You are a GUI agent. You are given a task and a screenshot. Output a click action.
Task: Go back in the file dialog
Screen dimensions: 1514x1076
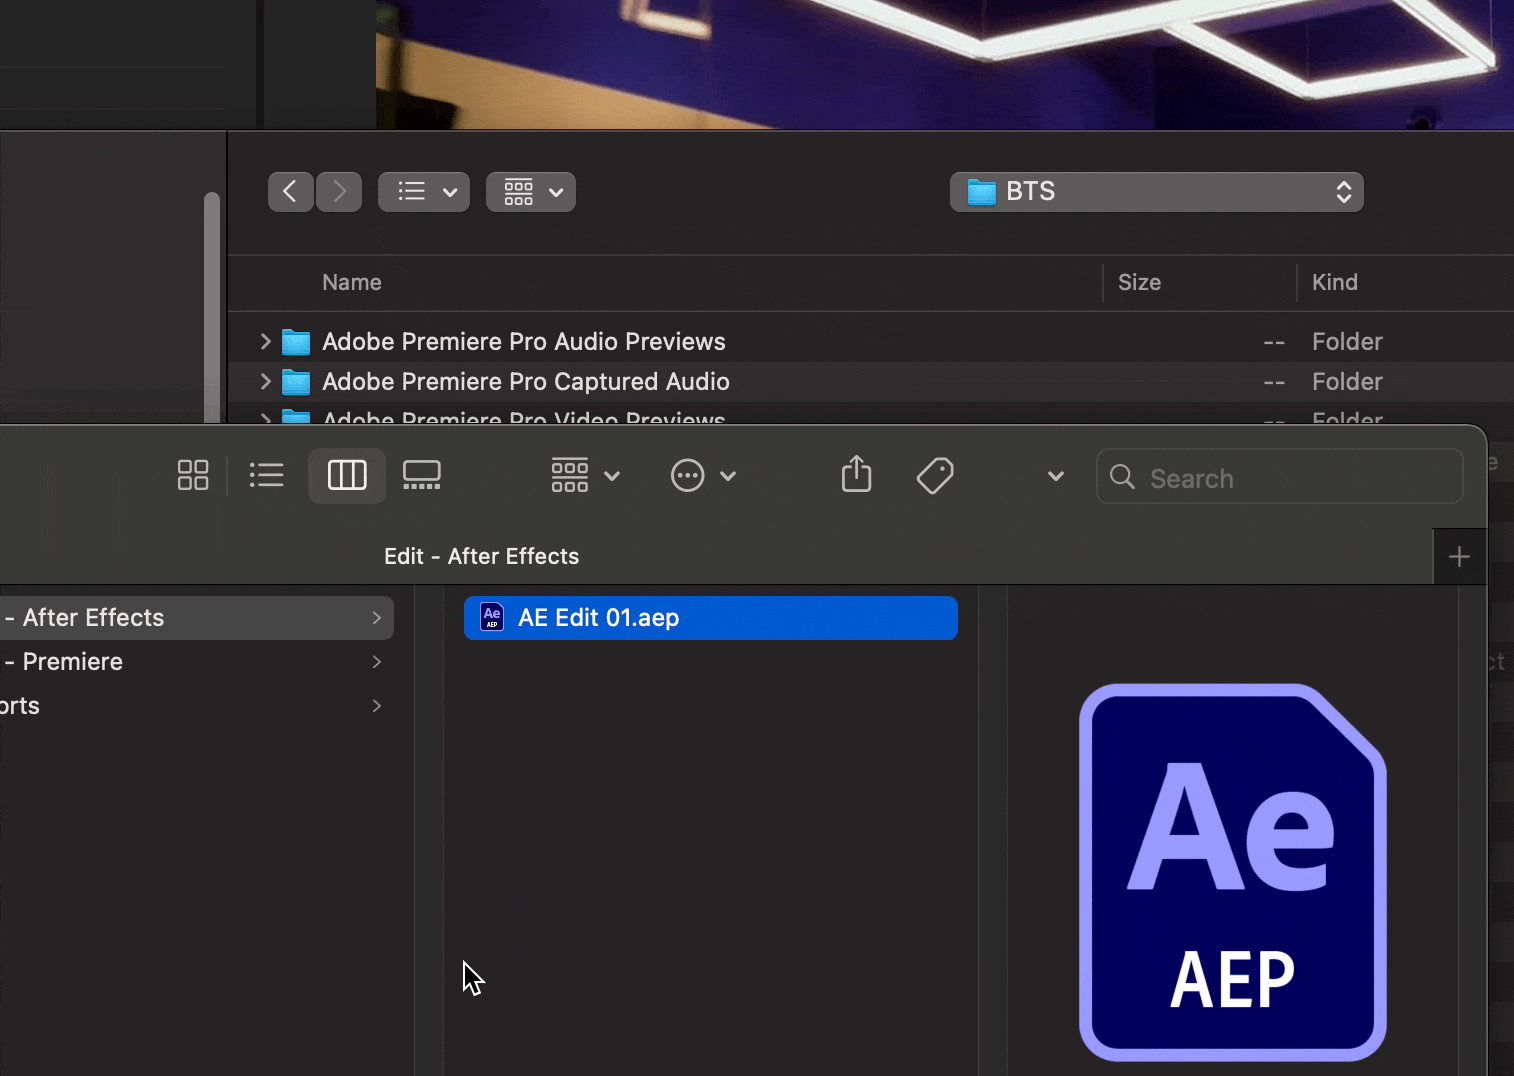[x=290, y=191]
